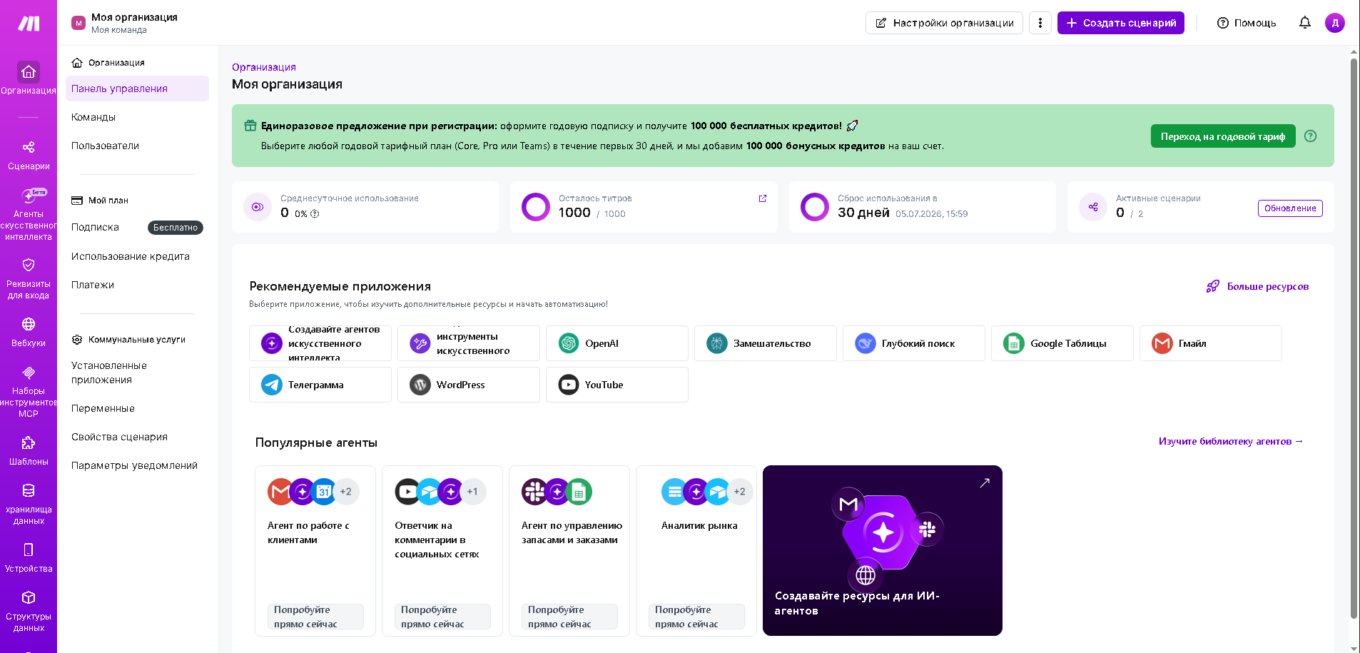Click info icon next to 0% usage
The width and height of the screenshot is (1360, 653).
(x=315, y=214)
